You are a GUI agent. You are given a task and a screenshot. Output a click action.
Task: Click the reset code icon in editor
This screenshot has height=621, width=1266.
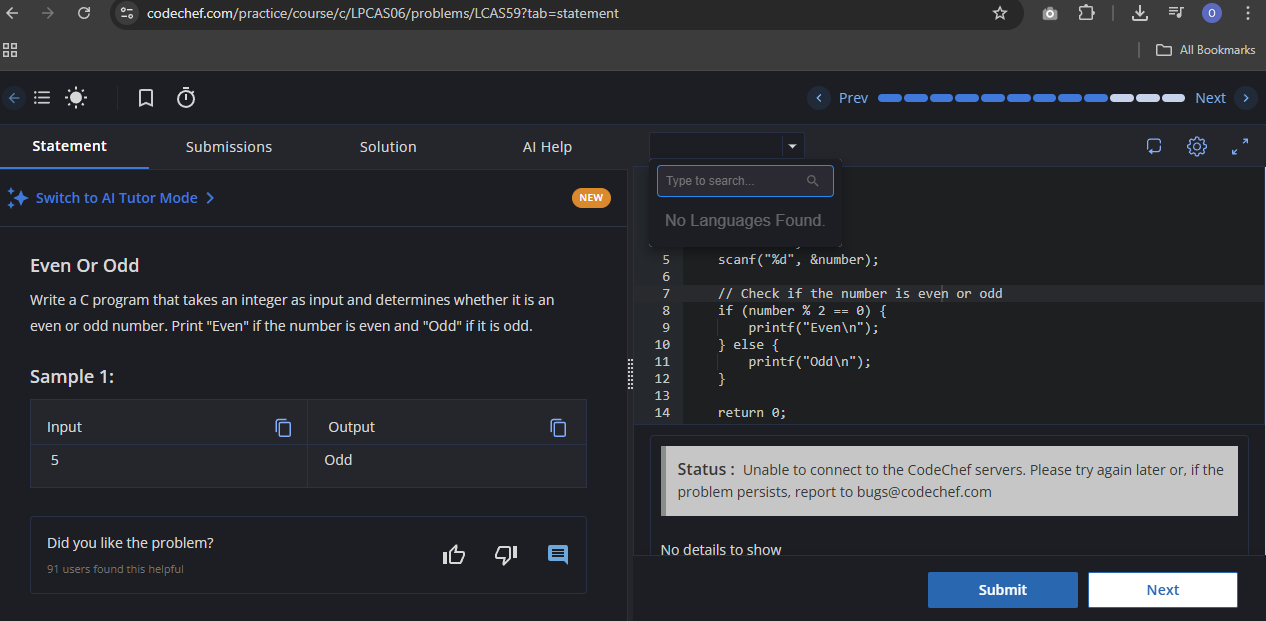point(1154,146)
